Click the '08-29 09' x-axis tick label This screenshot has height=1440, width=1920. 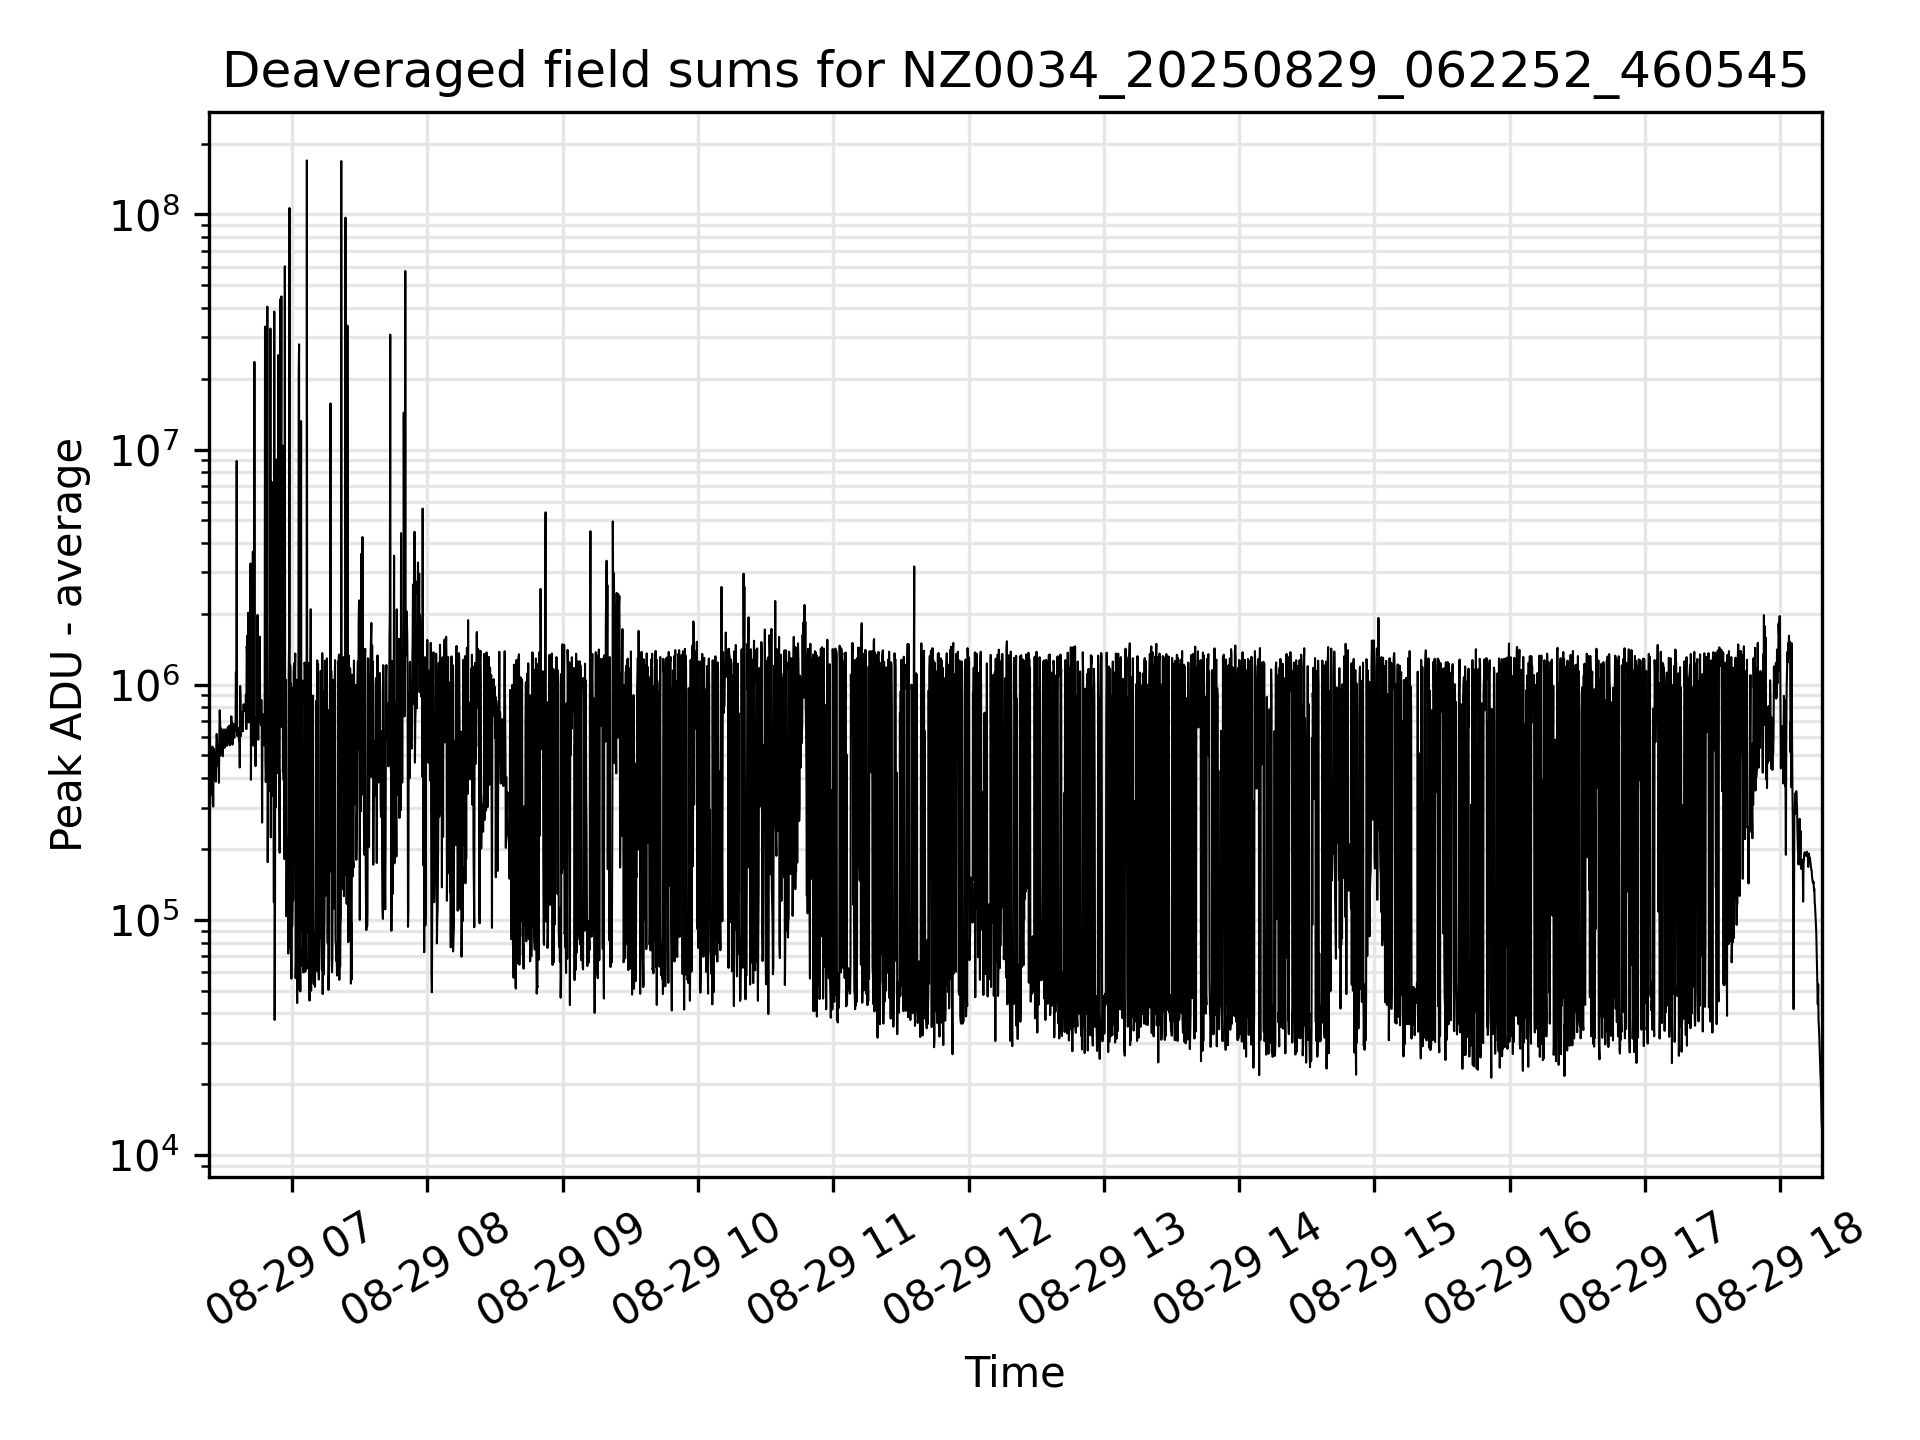pyautogui.click(x=560, y=1270)
